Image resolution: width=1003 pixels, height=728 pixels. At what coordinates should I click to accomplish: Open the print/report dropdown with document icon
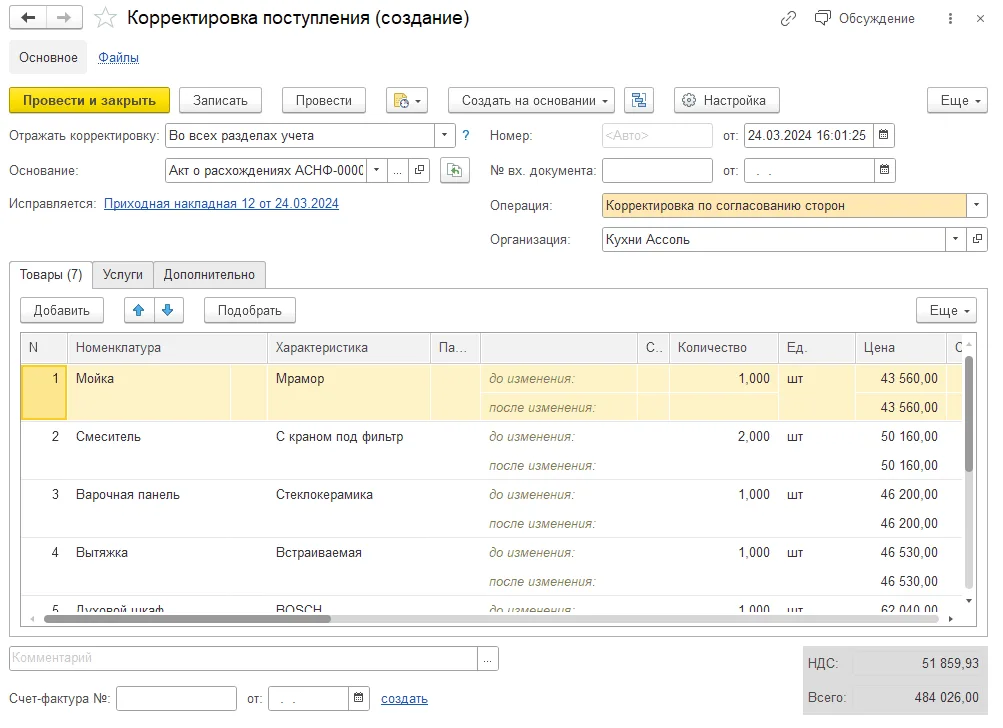pyautogui.click(x=407, y=100)
